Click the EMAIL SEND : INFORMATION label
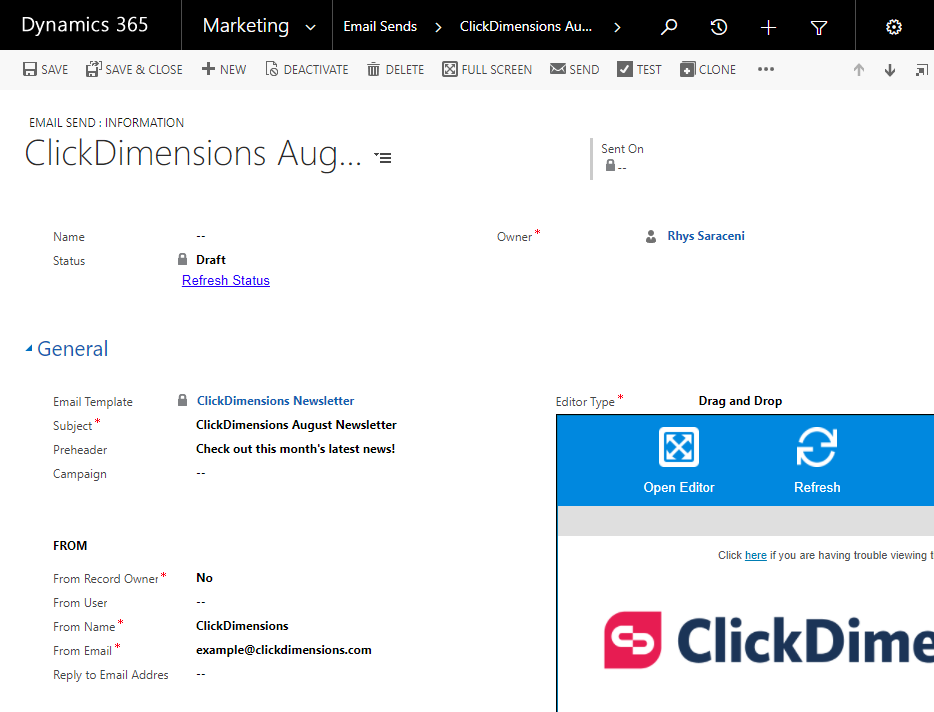 click(107, 123)
